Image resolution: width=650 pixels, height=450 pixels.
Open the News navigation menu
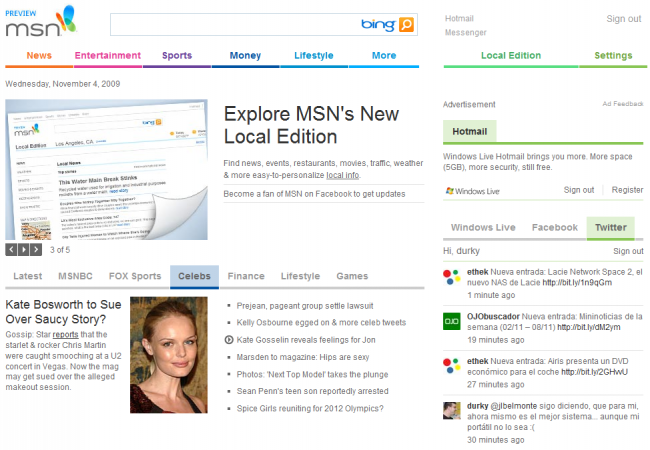[x=39, y=56]
